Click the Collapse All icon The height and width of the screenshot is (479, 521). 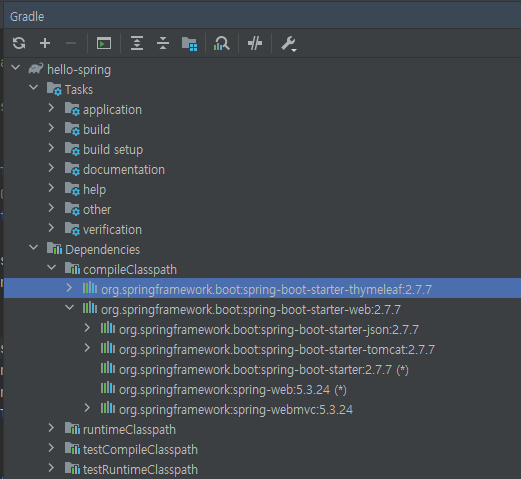click(x=163, y=43)
